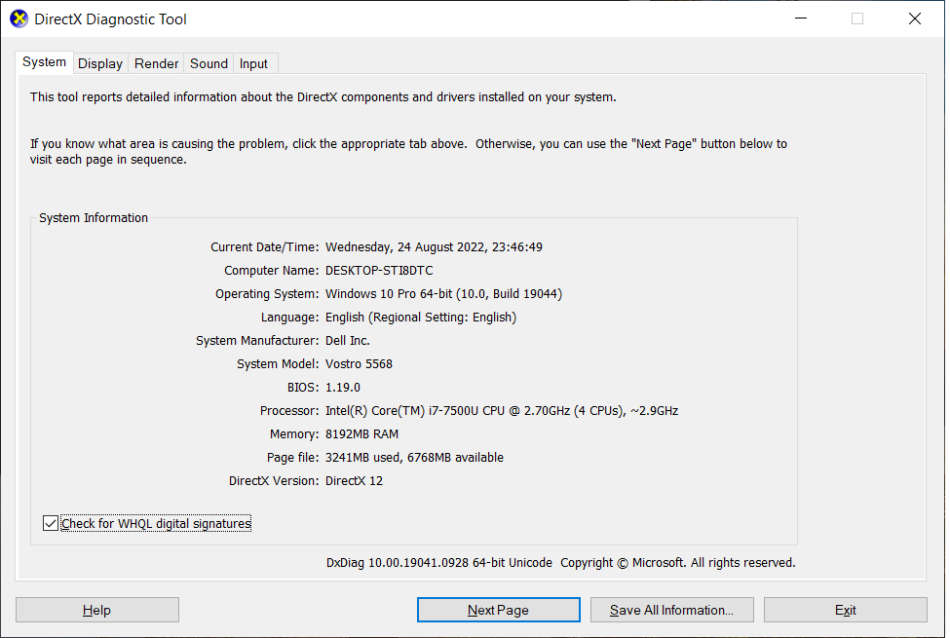
Task: Click the System Information section label
Action: click(x=93, y=217)
